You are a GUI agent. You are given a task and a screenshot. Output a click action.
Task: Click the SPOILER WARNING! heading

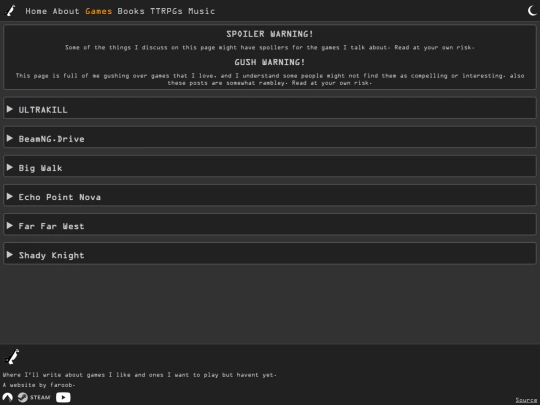tap(270, 34)
